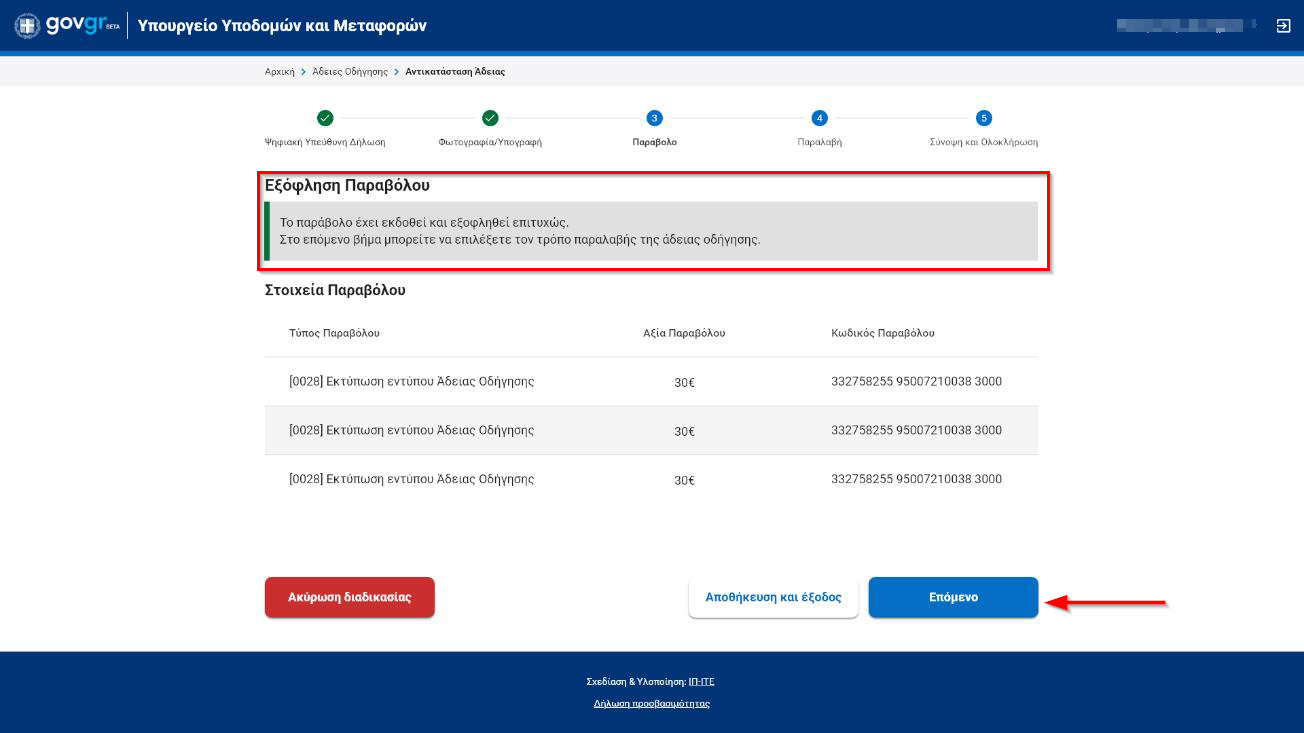1304x733 pixels.
Task: Click the gov.gr logo icon
Action: pyautogui.click(x=66, y=26)
